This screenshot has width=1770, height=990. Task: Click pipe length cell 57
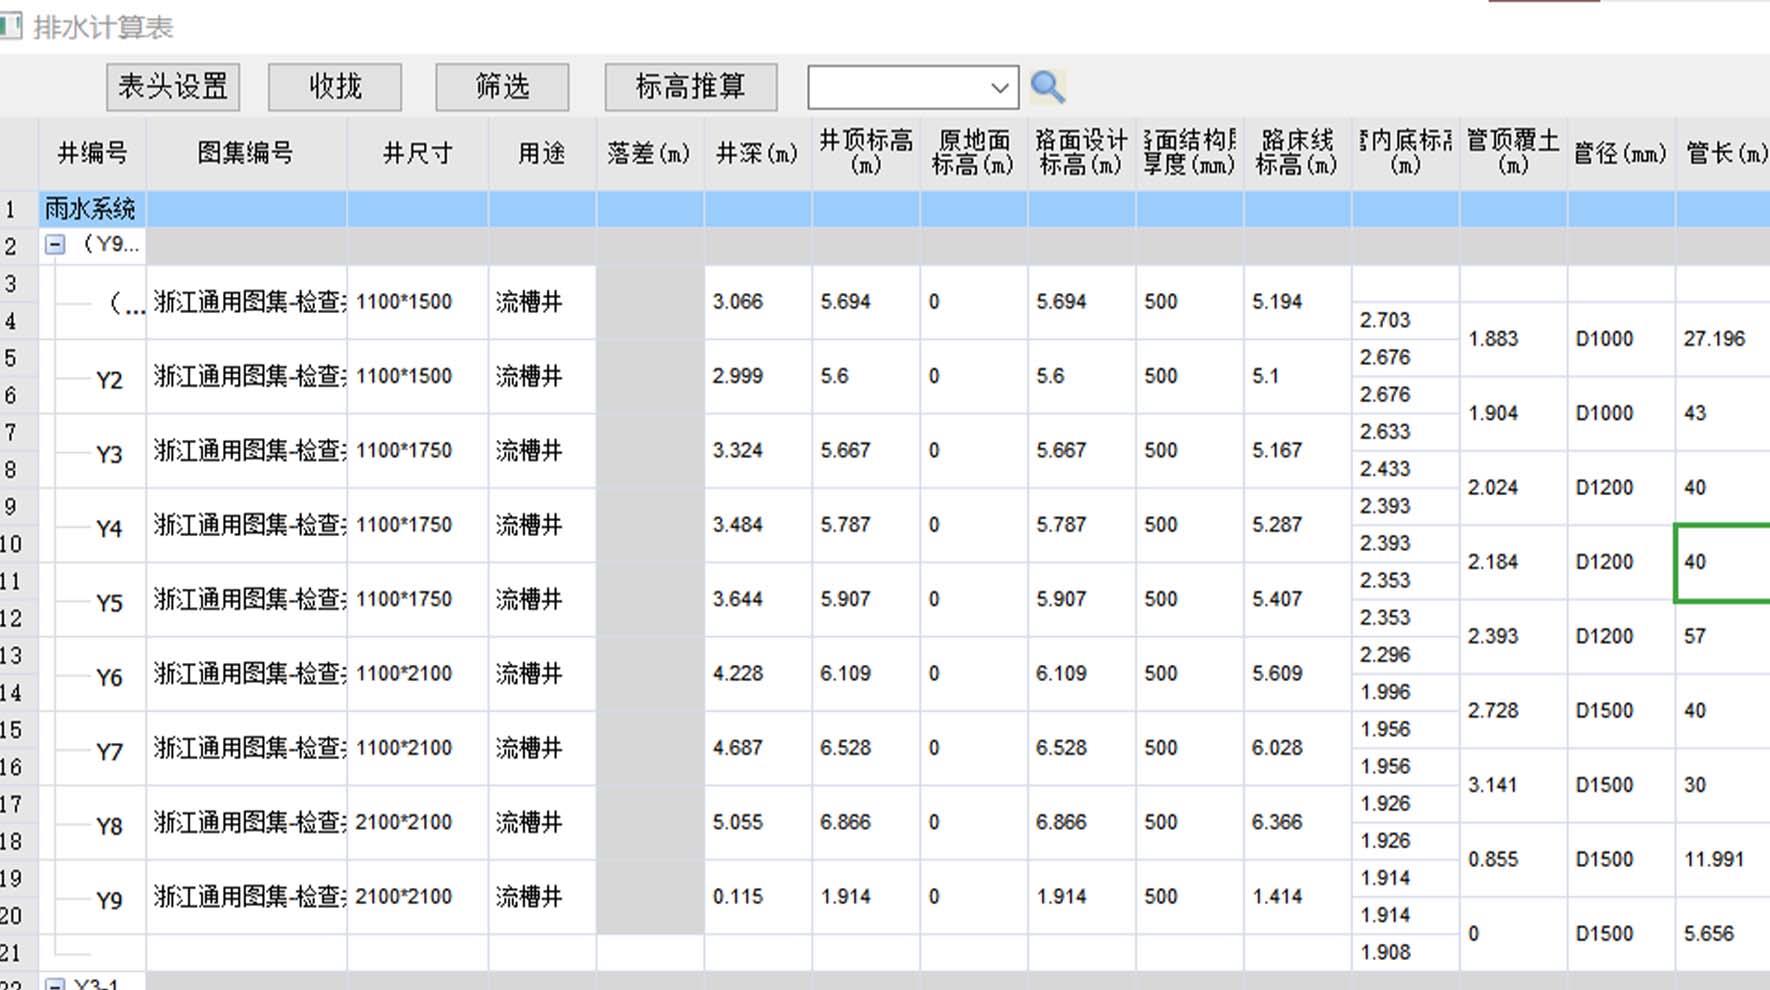1723,636
